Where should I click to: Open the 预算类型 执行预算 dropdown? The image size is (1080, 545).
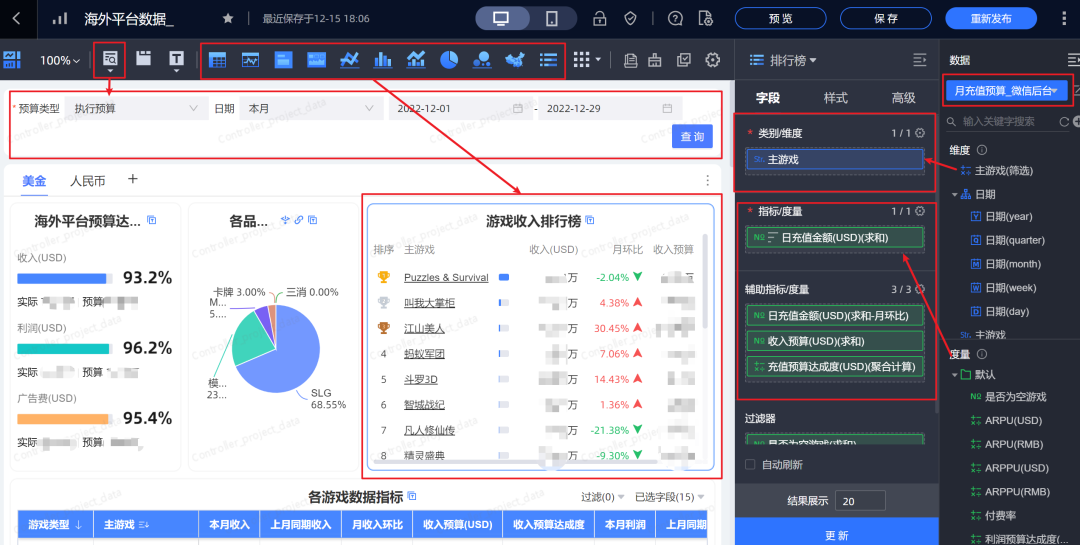(135, 108)
